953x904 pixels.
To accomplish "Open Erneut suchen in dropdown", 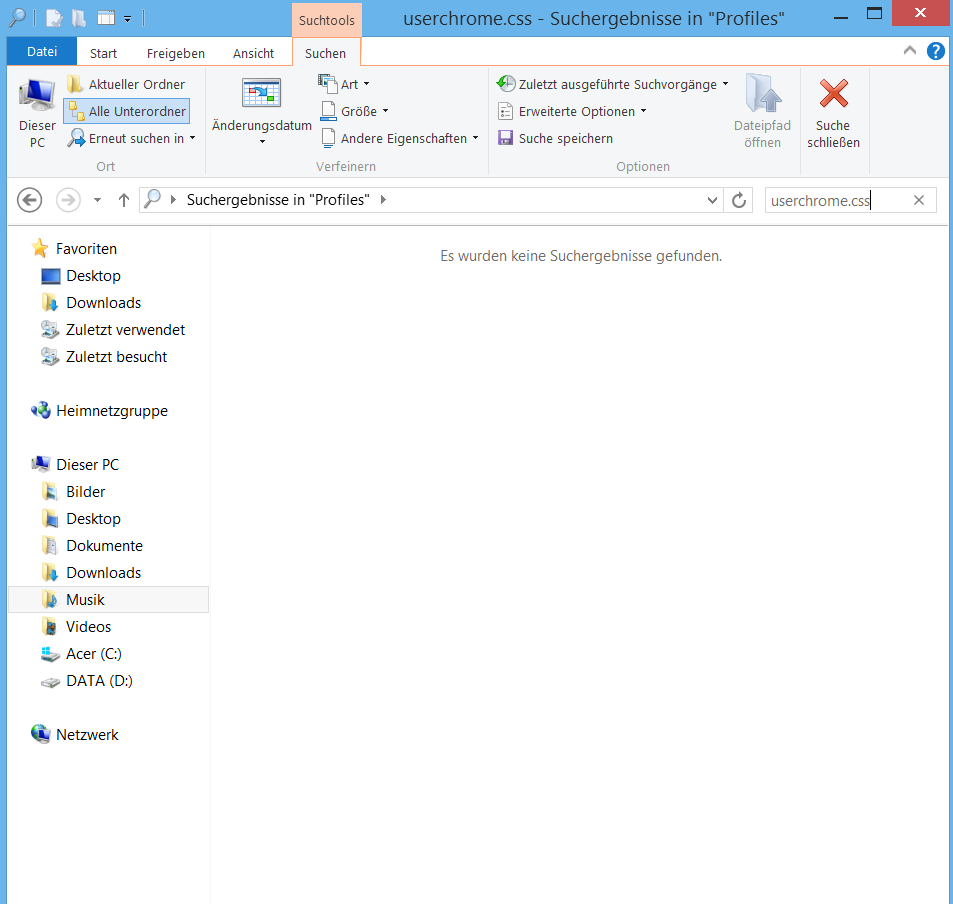I will click(132, 139).
